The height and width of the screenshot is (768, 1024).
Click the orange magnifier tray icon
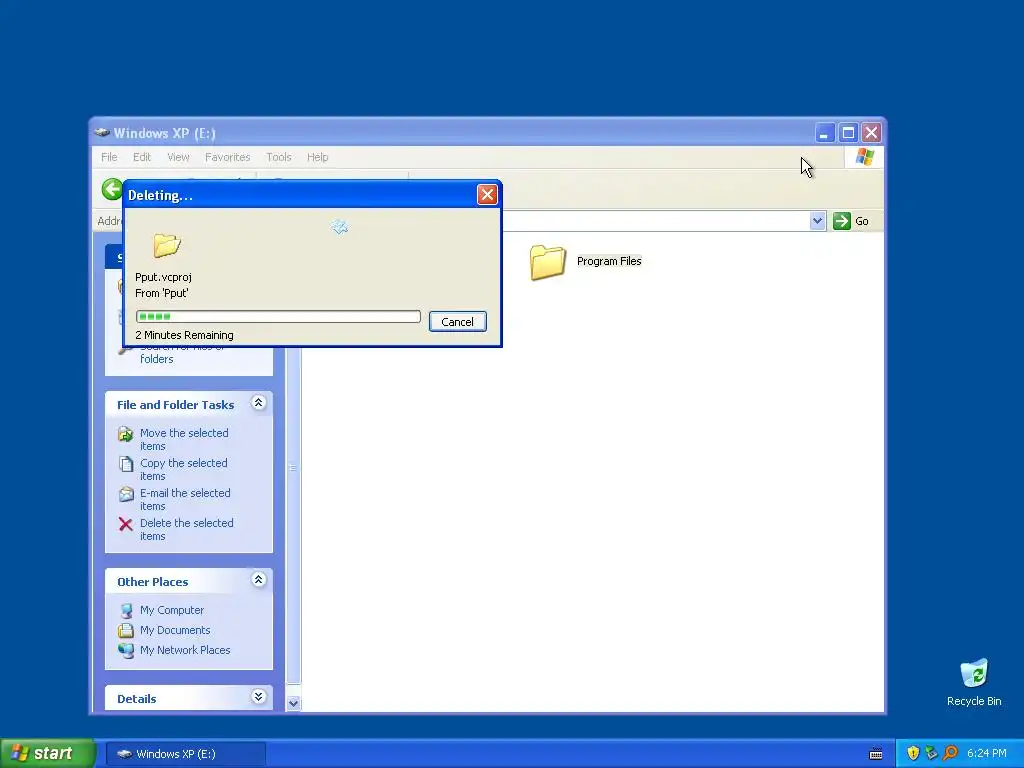coord(950,753)
